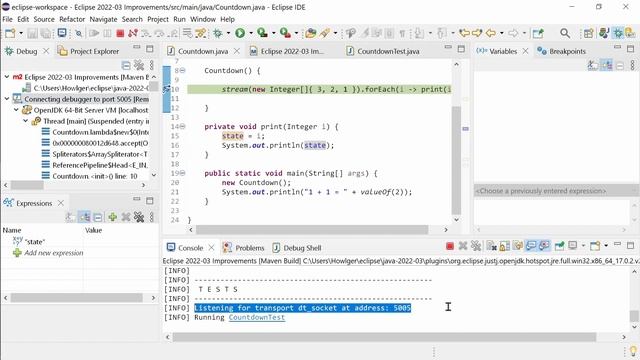Click the Console horizontal scrollbar thumb
Screen dimensions: 640x360
(384, 337)
